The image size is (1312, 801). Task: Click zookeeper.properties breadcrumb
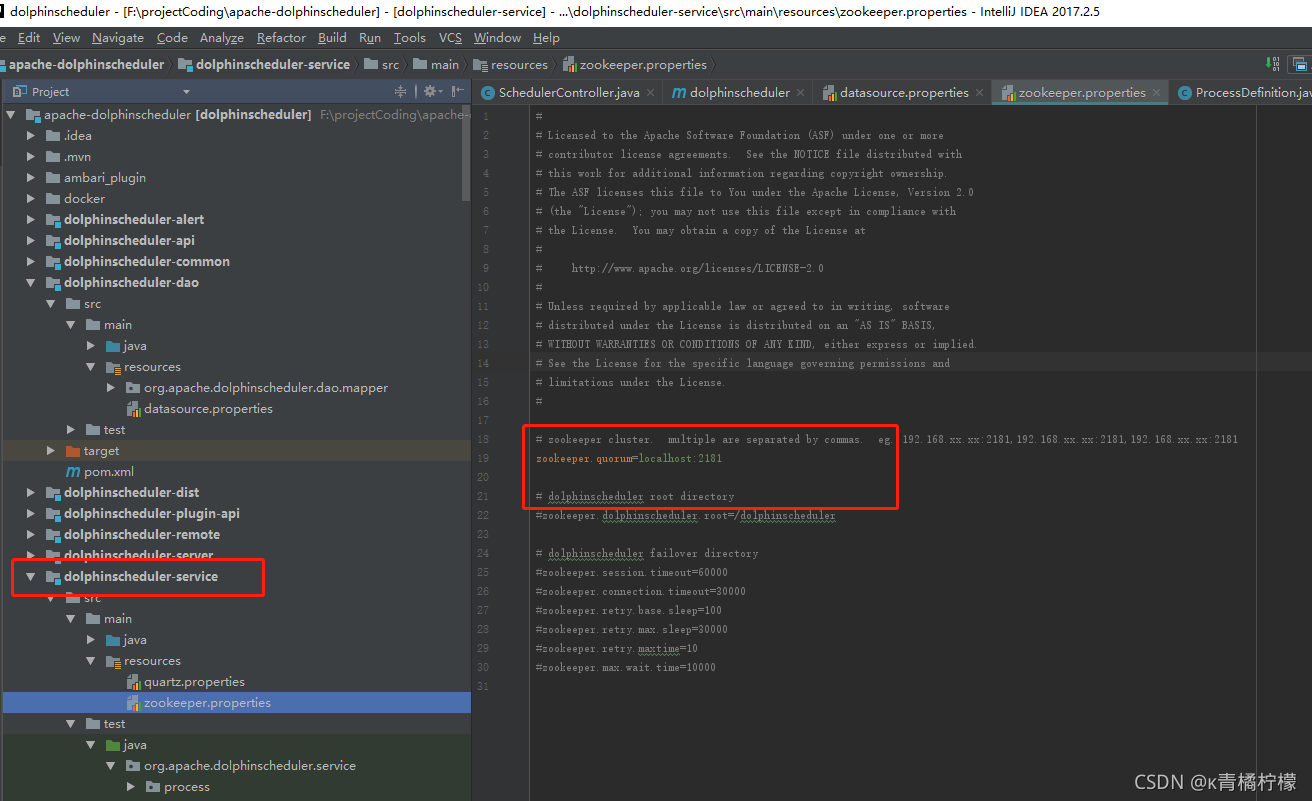[635, 64]
